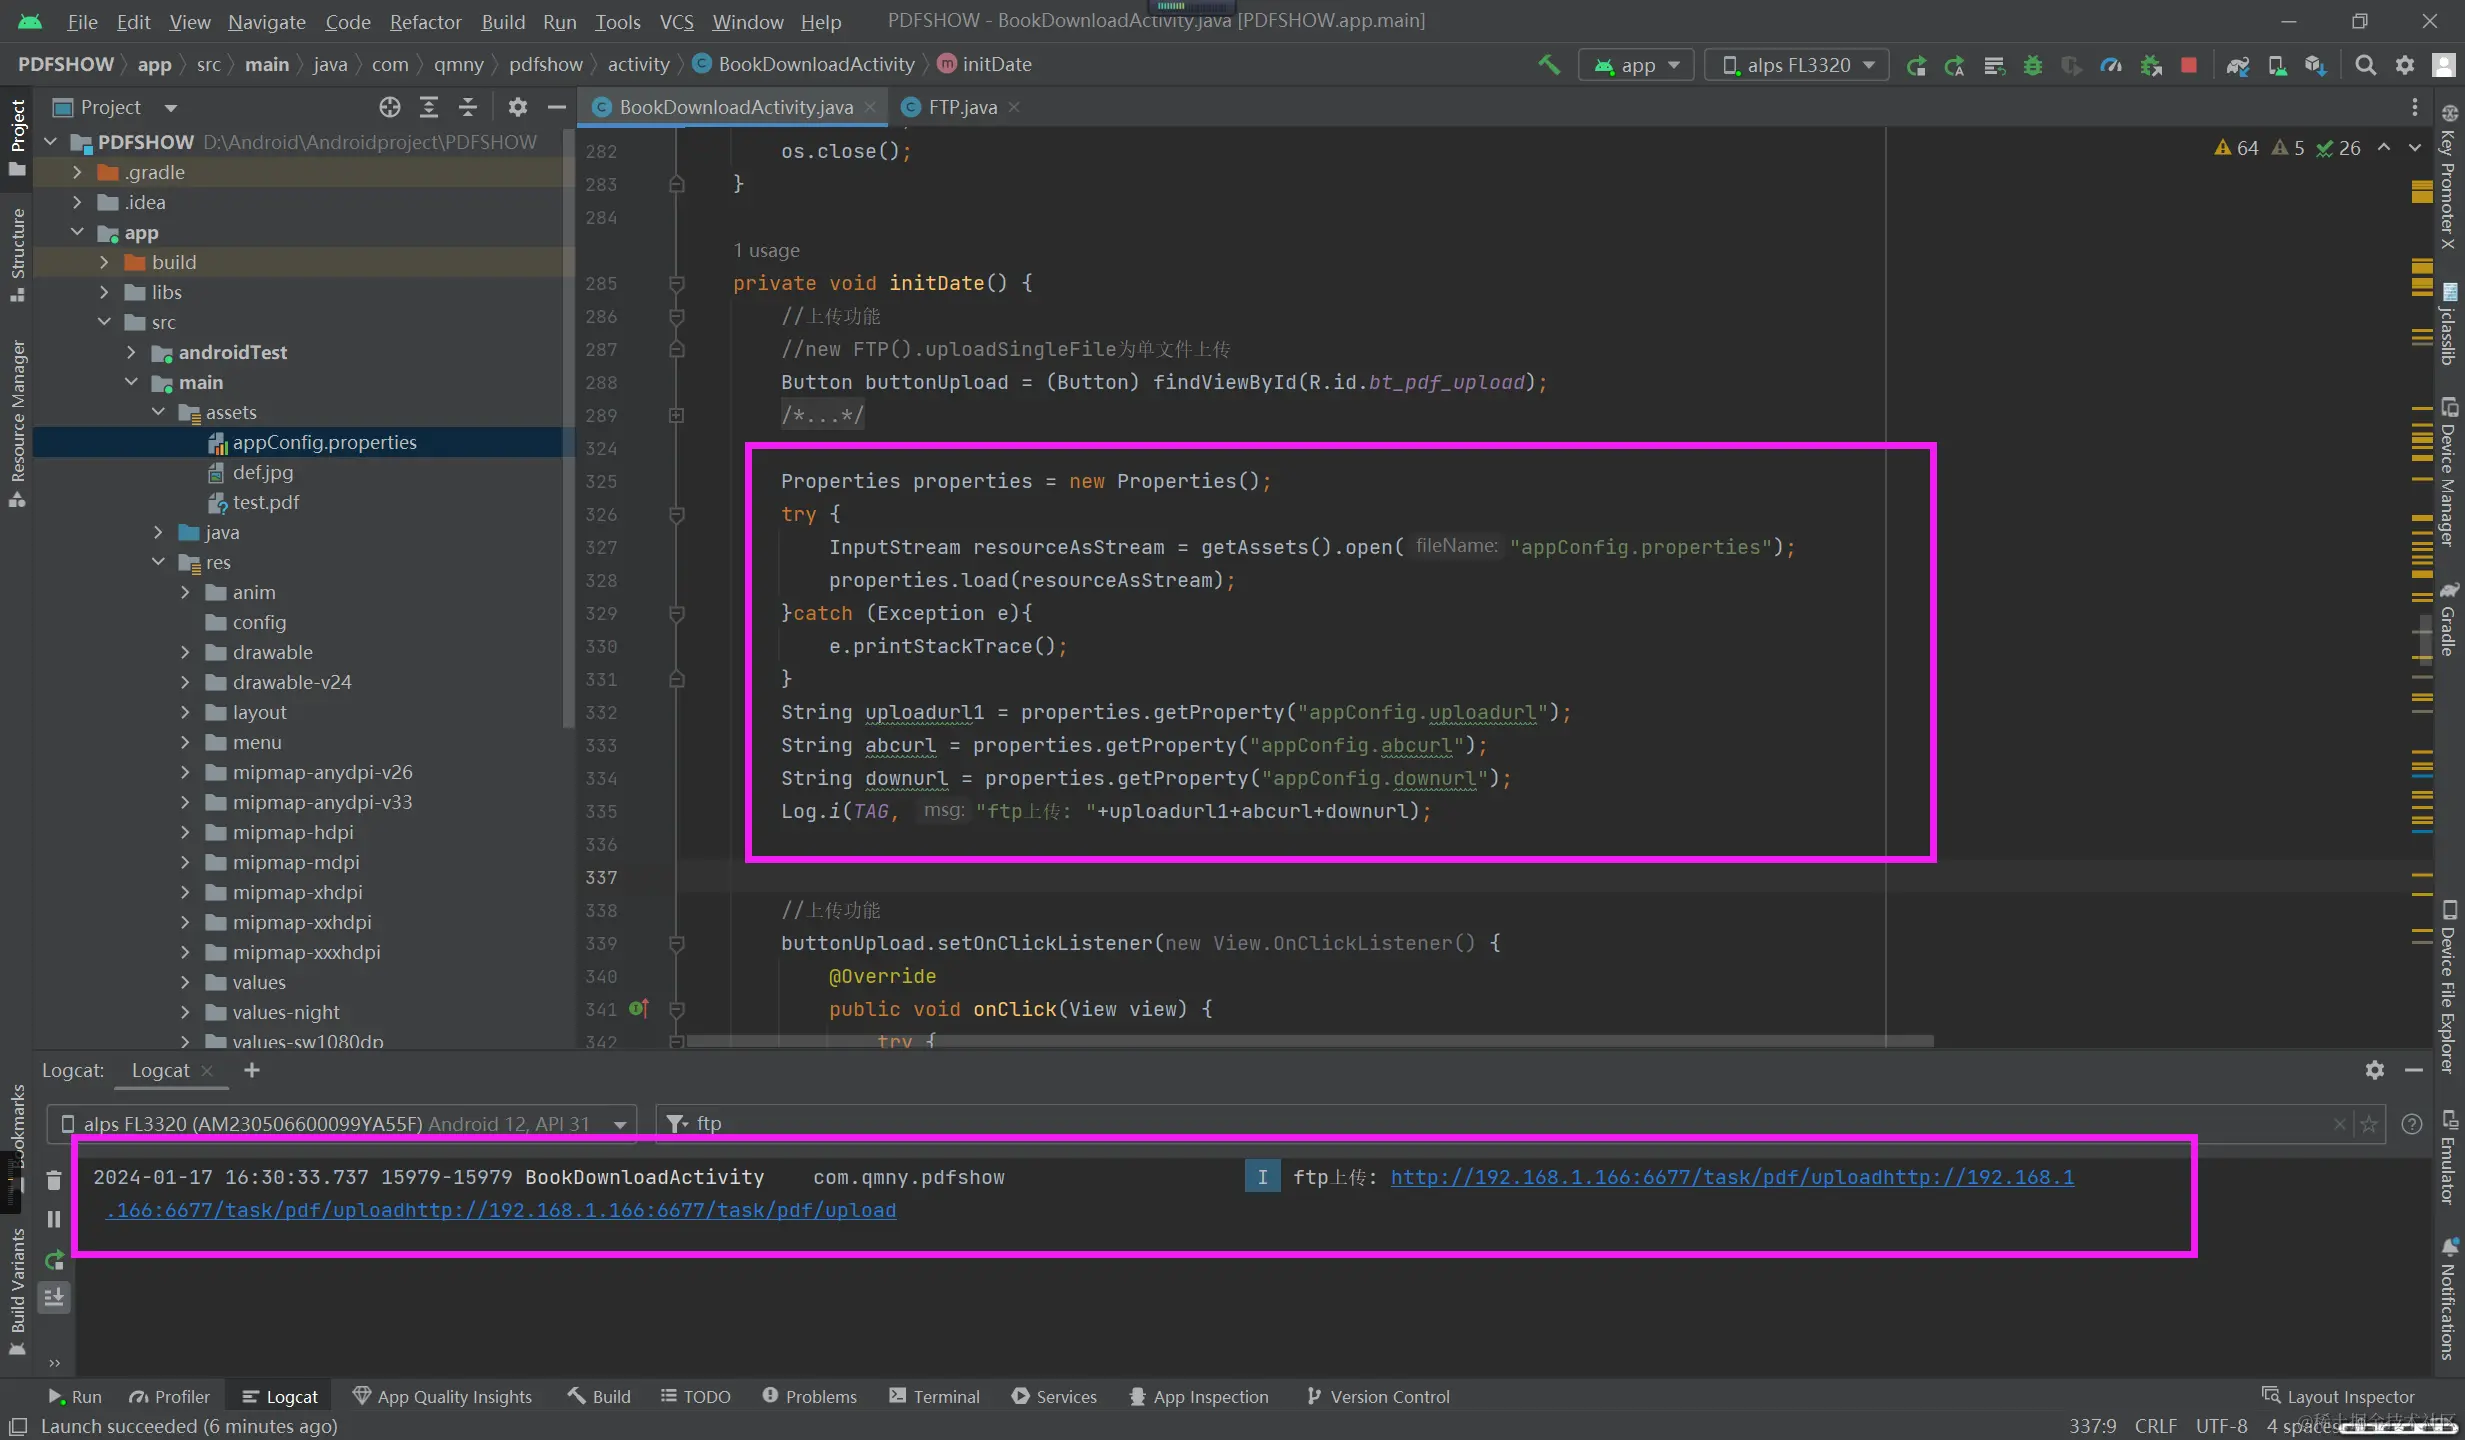Open the app run configuration dropdown
The width and height of the screenshot is (2465, 1440).
click(x=1636, y=65)
